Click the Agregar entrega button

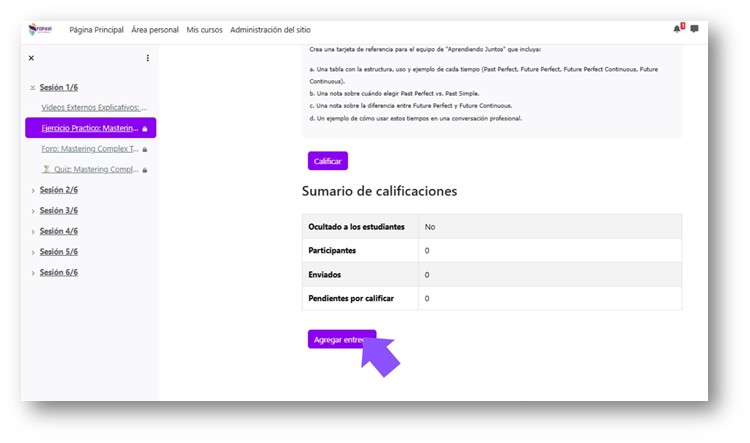(x=341, y=340)
